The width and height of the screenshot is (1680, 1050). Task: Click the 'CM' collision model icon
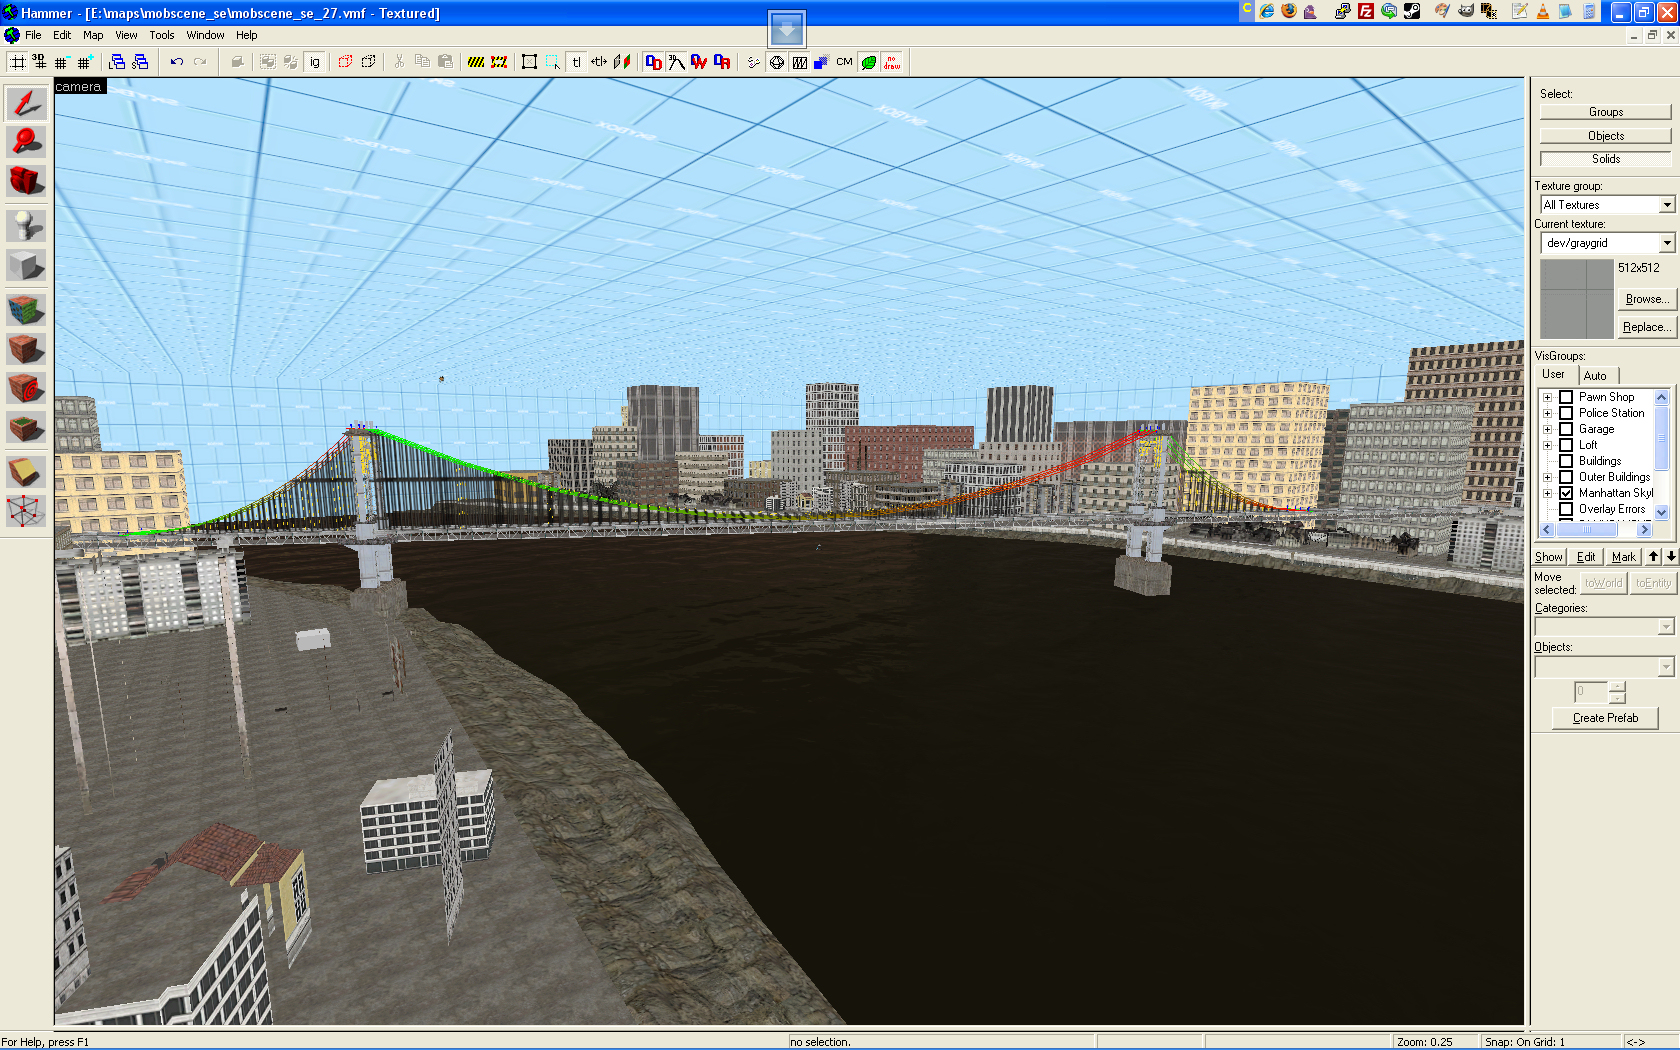pyautogui.click(x=844, y=62)
